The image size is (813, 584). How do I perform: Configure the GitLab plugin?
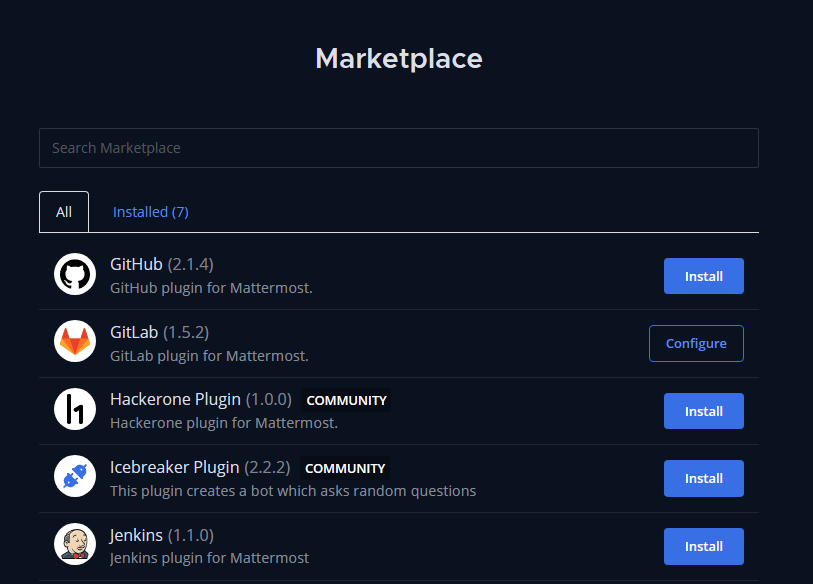pos(696,343)
